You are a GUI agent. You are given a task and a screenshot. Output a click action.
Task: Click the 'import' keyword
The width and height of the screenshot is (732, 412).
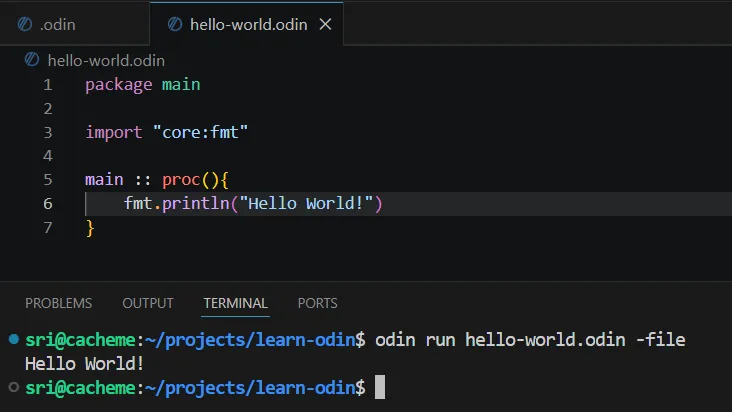113,133
